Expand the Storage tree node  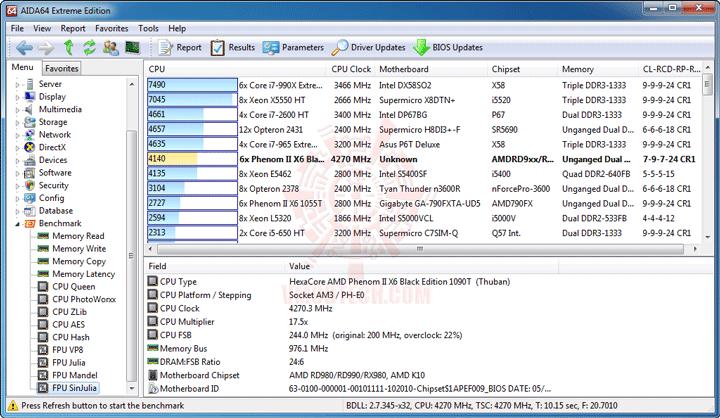point(17,123)
